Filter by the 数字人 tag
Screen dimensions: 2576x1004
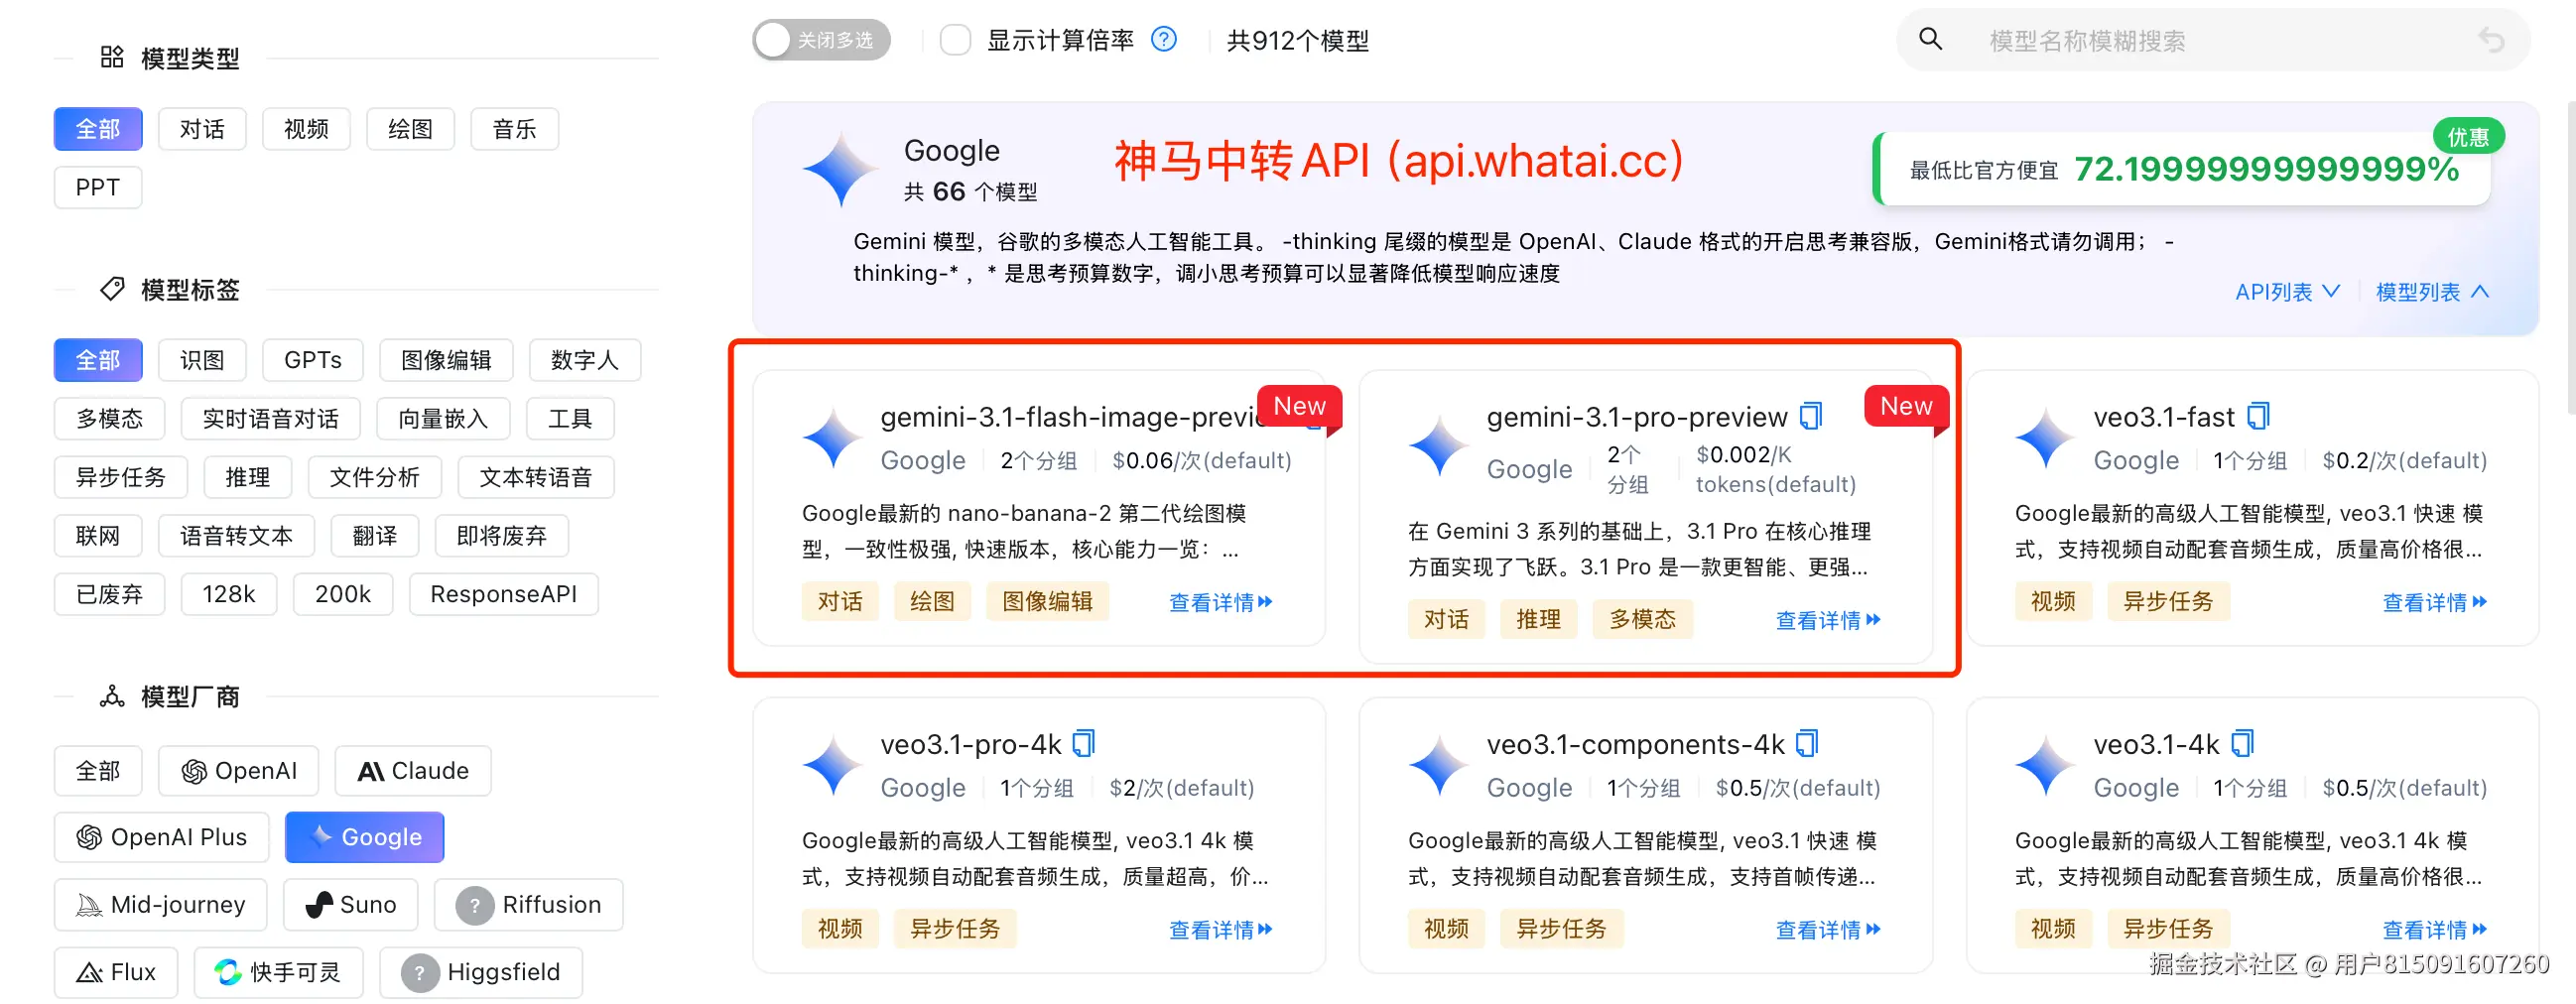(585, 360)
